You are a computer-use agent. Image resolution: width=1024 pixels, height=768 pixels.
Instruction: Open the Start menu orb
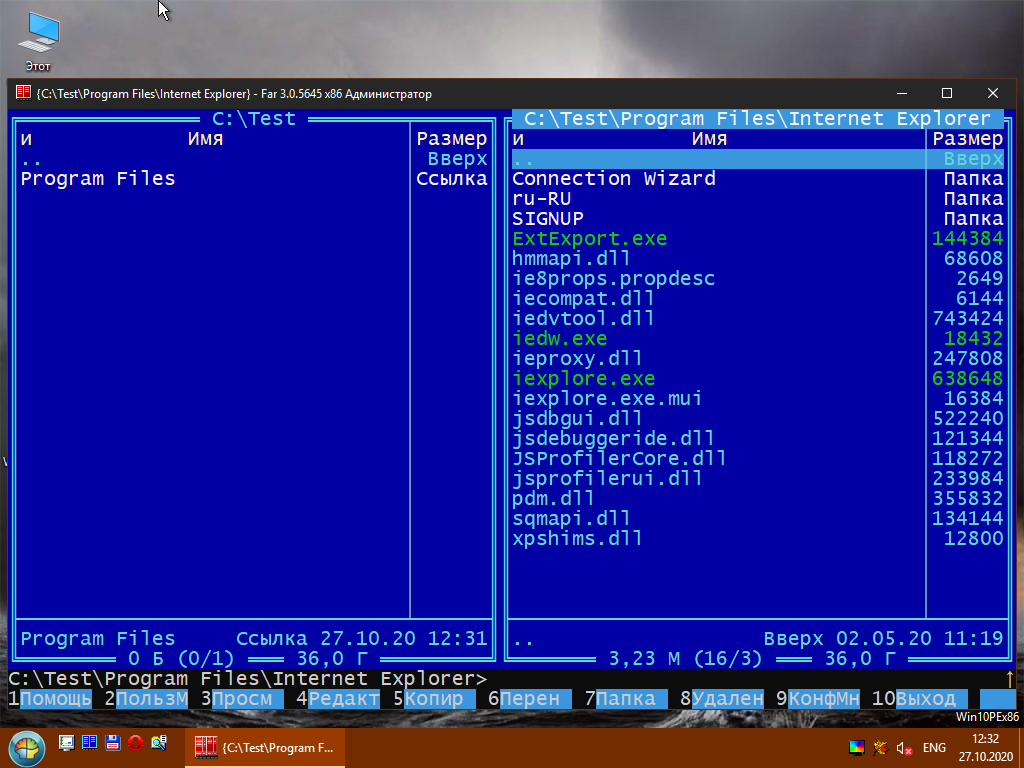pos(26,748)
